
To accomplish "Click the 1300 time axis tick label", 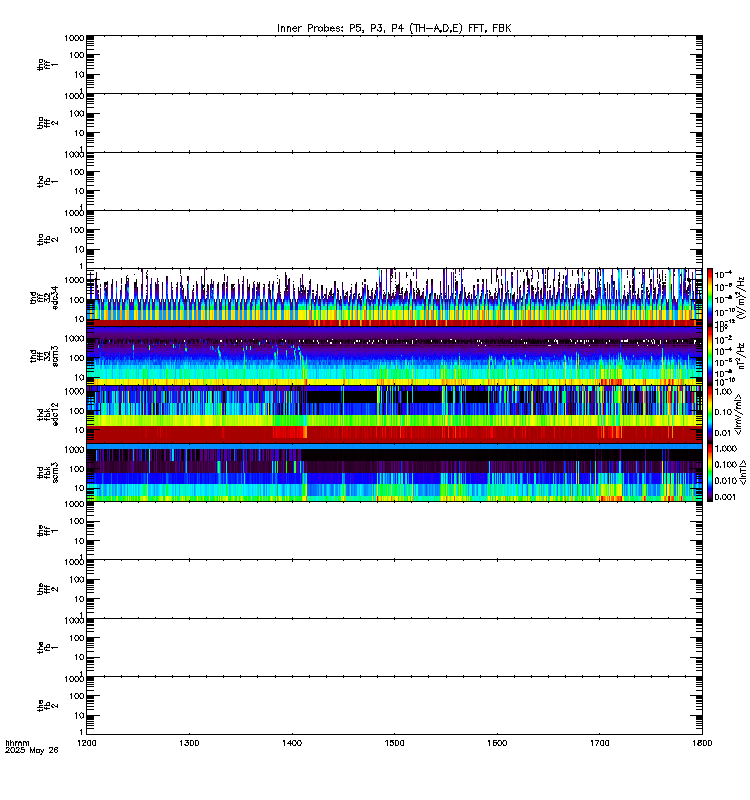I will [189, 743].
